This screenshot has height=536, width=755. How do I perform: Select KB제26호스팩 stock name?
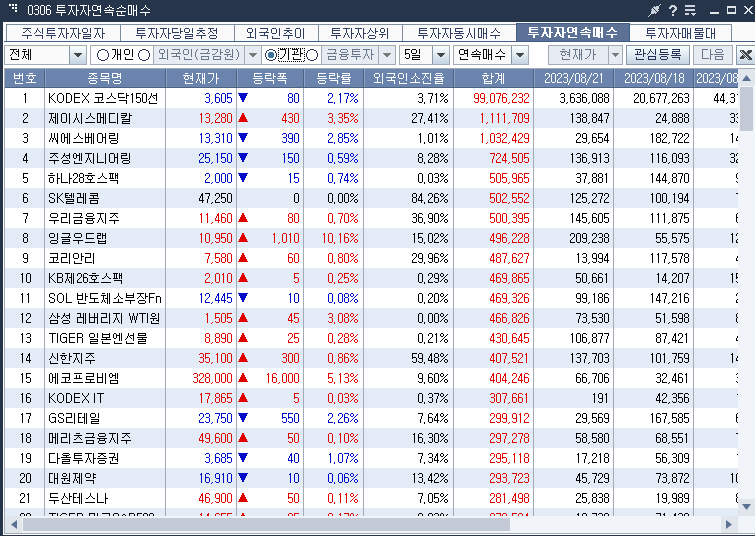[86, 278]
